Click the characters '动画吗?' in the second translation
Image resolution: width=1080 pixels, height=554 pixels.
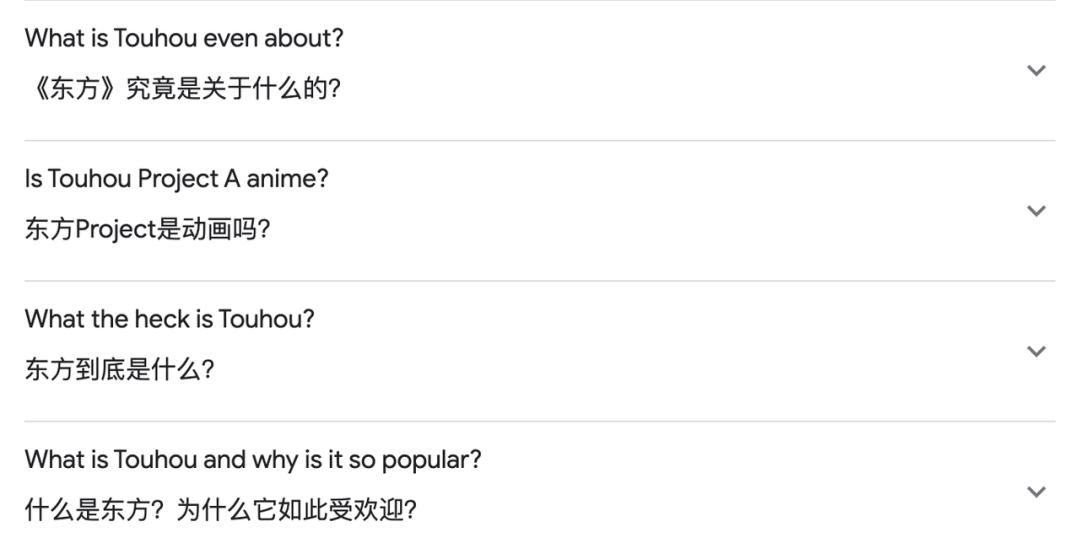point(226,230)
